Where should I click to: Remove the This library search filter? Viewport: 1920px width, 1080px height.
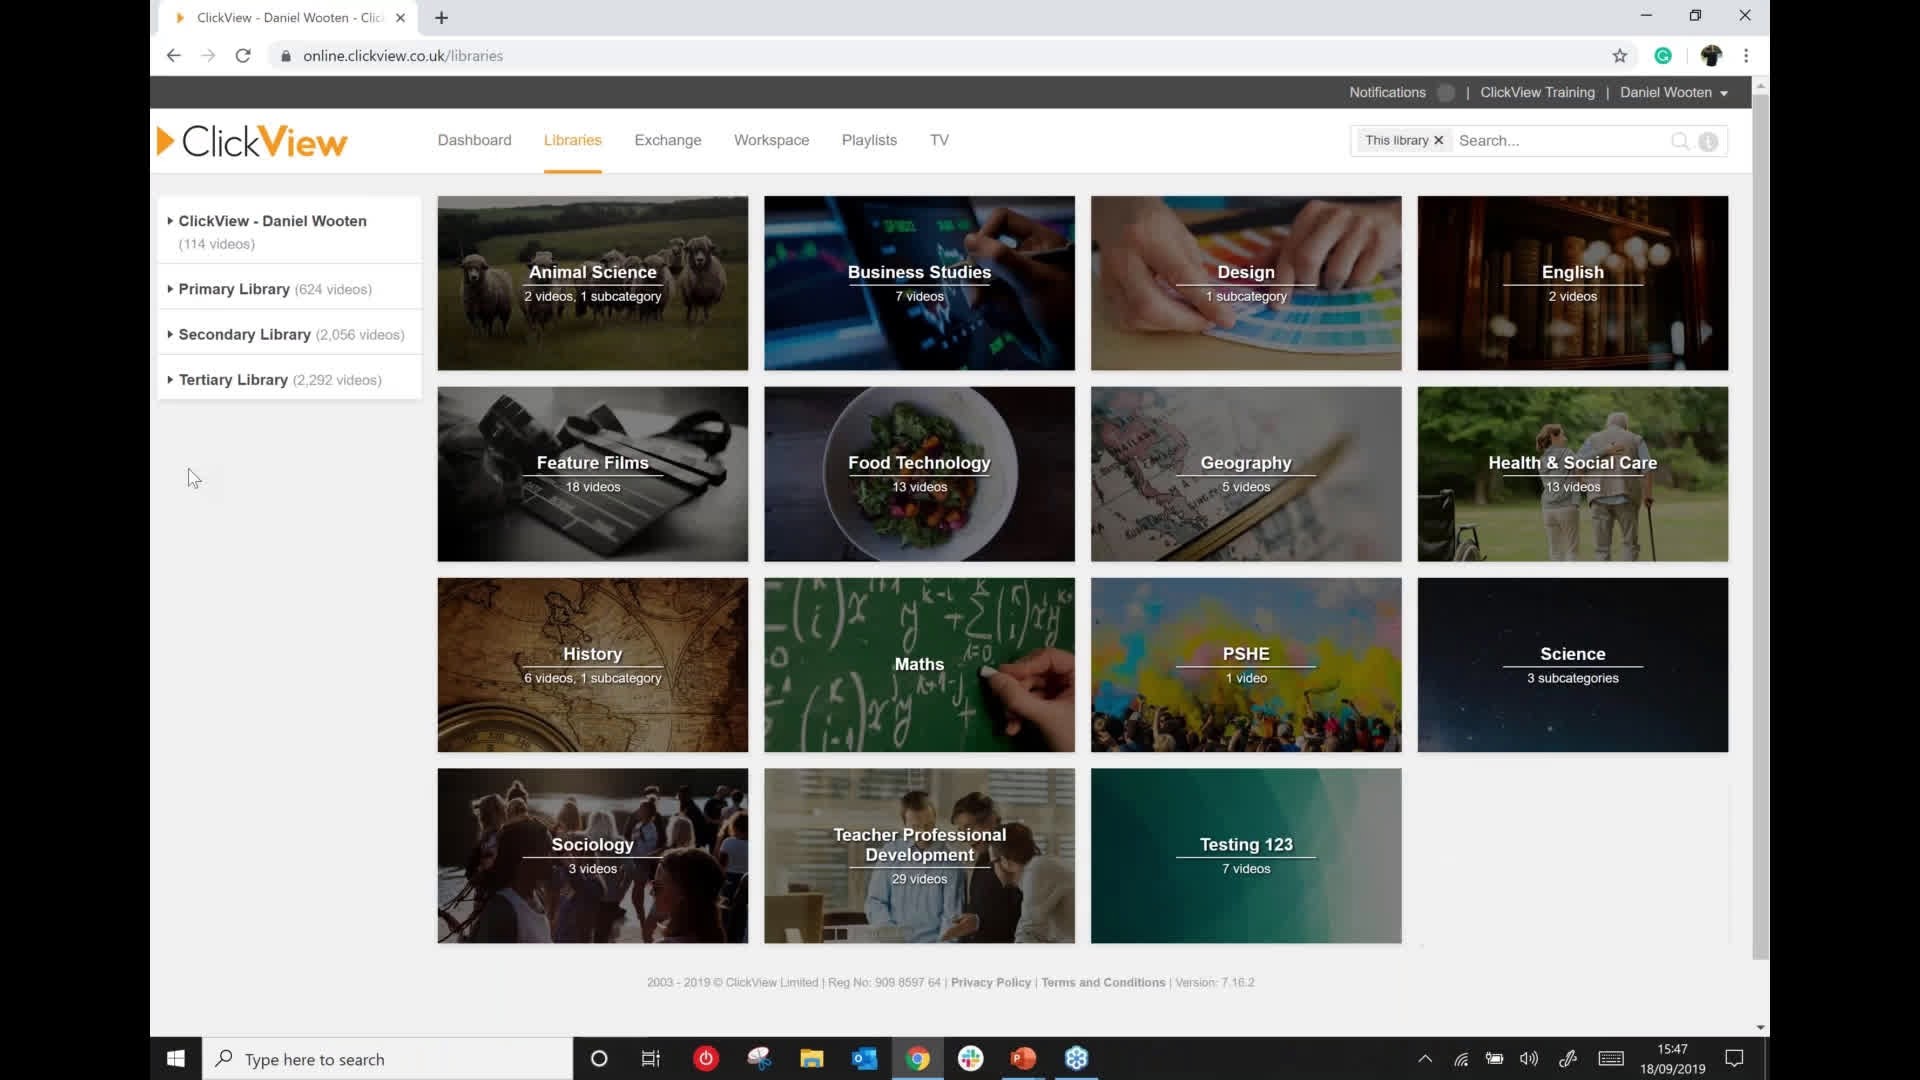point(1439,140)
